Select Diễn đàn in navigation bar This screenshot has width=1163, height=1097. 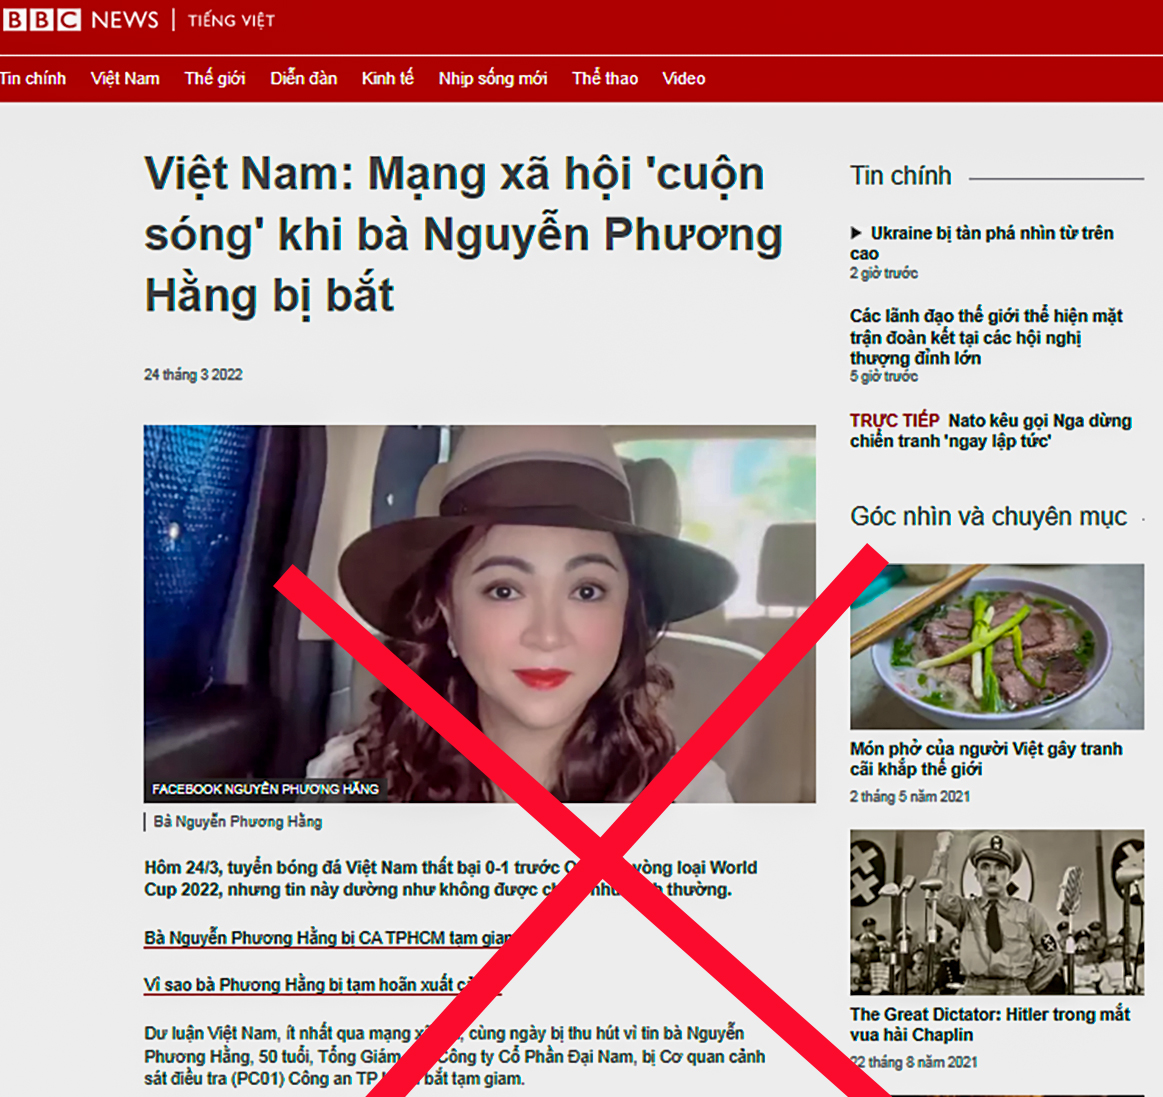click(303, 79)
